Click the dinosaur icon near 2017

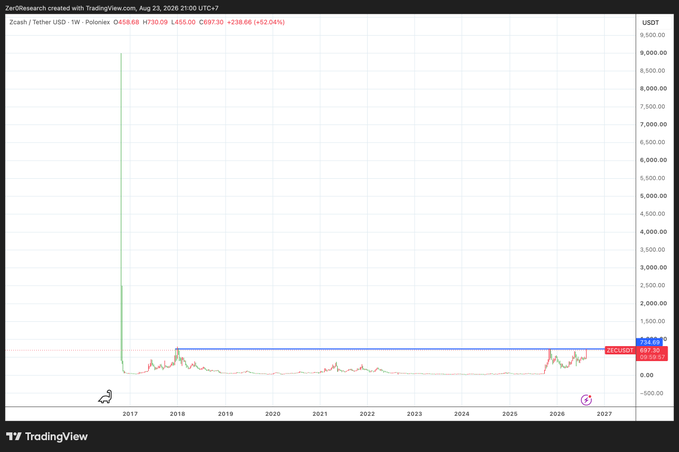pyautogui.click(x=105, y=397)
